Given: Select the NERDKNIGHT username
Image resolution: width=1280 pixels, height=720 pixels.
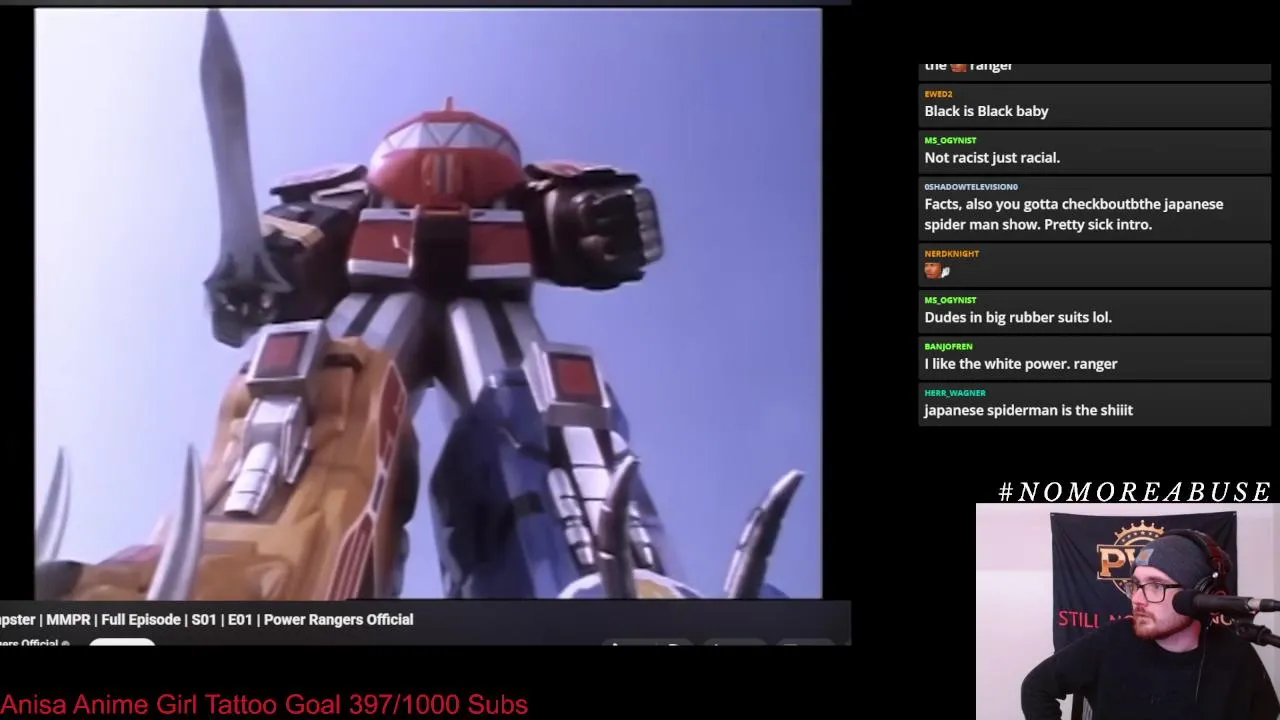Looking at the screenshot, I should click(952, 254).
